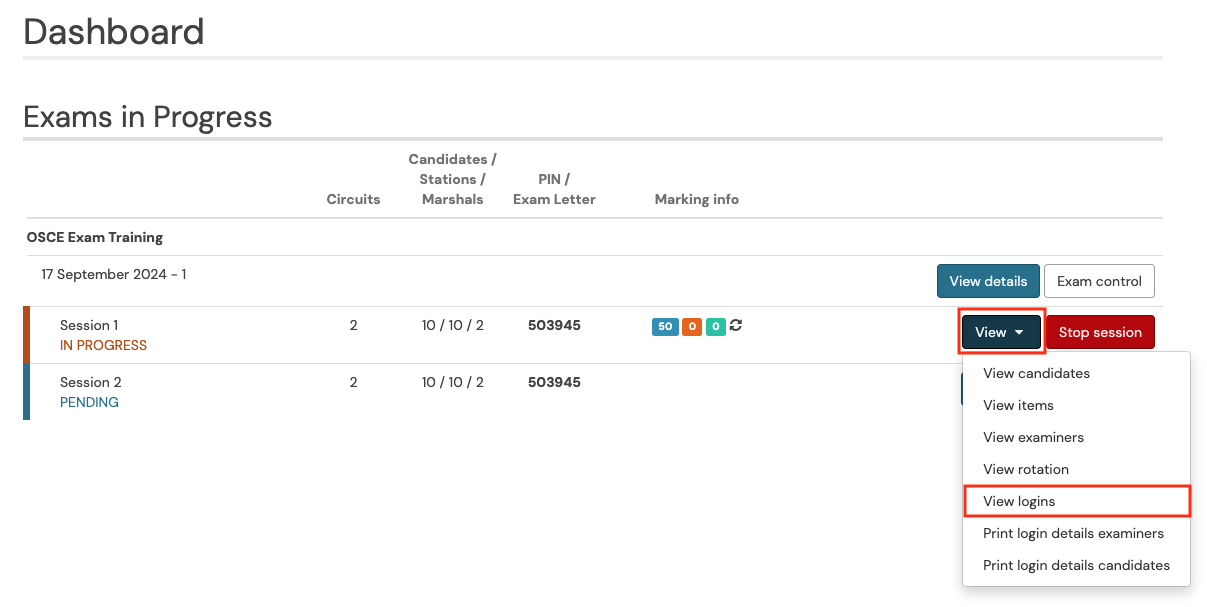Choose View examiners menu entry
The width and height of the screenshot is (1207, 607).
tap(1076, 437)
